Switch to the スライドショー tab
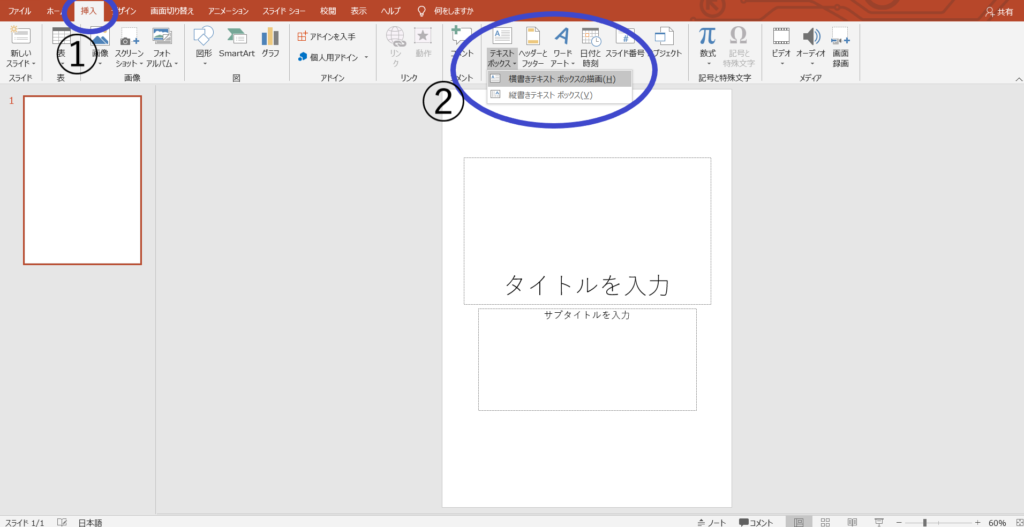Viewport: 1024px width, 527px height. pyautogui.click(x=284, y=11)
